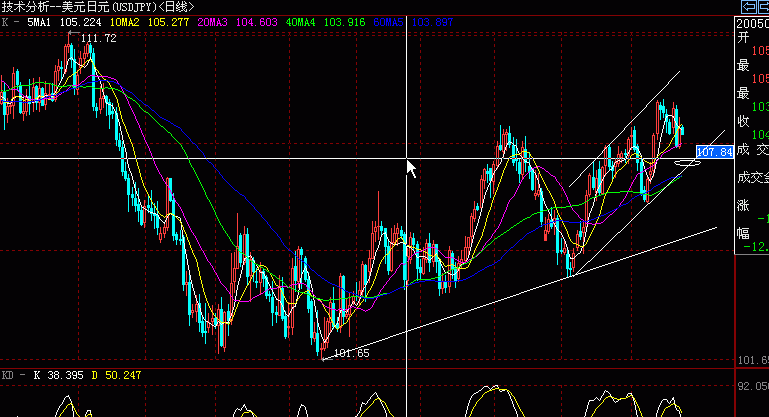This screenshot has width=769, height=417.
Task: Click the K 38.395 value
Action: (58, 375)
